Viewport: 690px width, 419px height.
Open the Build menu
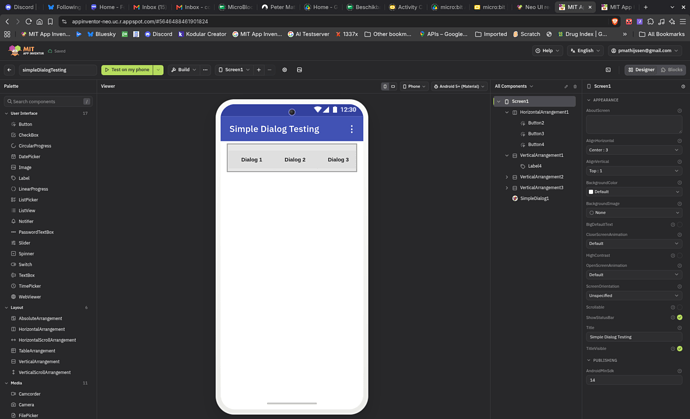pos(184,70)
